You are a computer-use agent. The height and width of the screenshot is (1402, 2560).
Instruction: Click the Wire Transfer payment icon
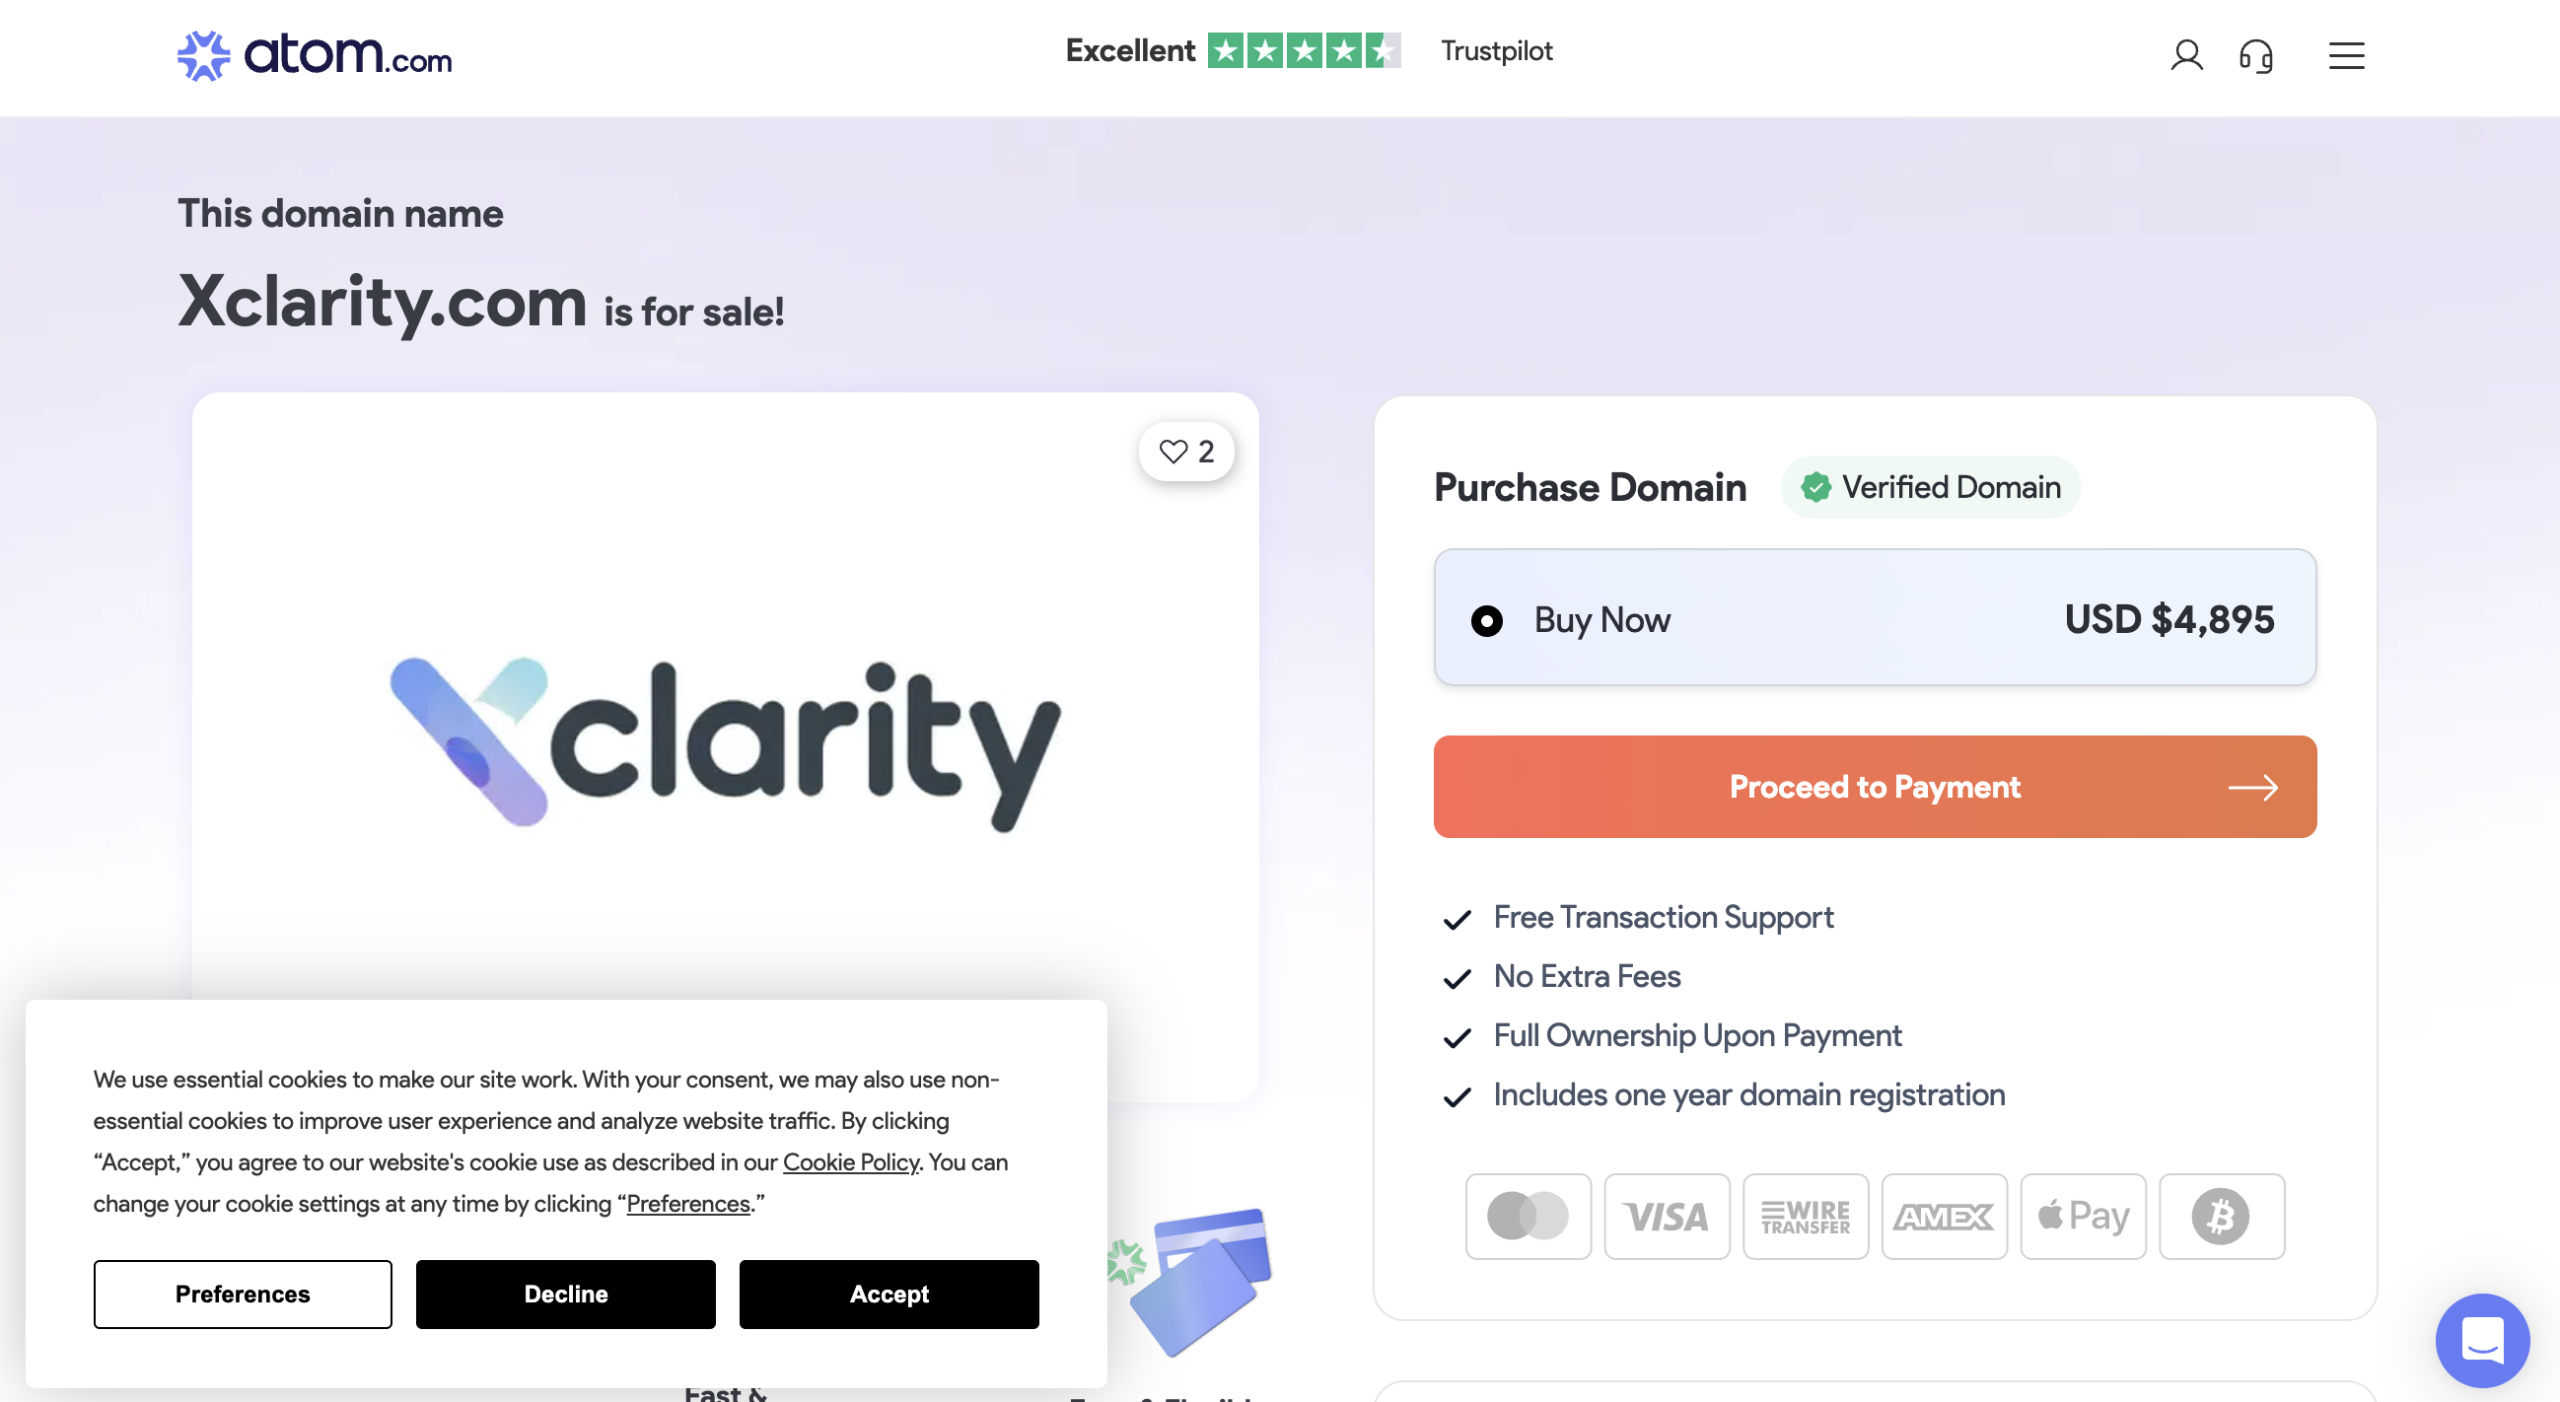point(1805,1216)
